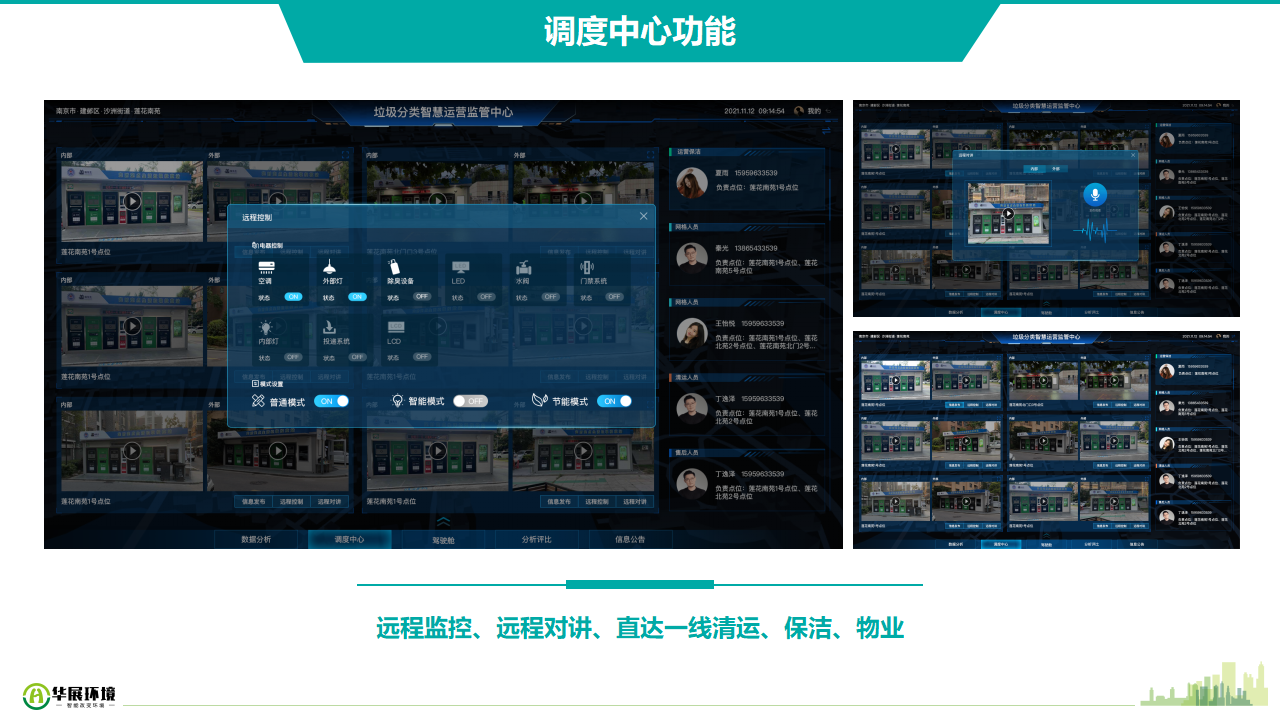Turn off the 空调 status toggle
This screenshot has height=720, width=1280.
click(x=293, y=297)
